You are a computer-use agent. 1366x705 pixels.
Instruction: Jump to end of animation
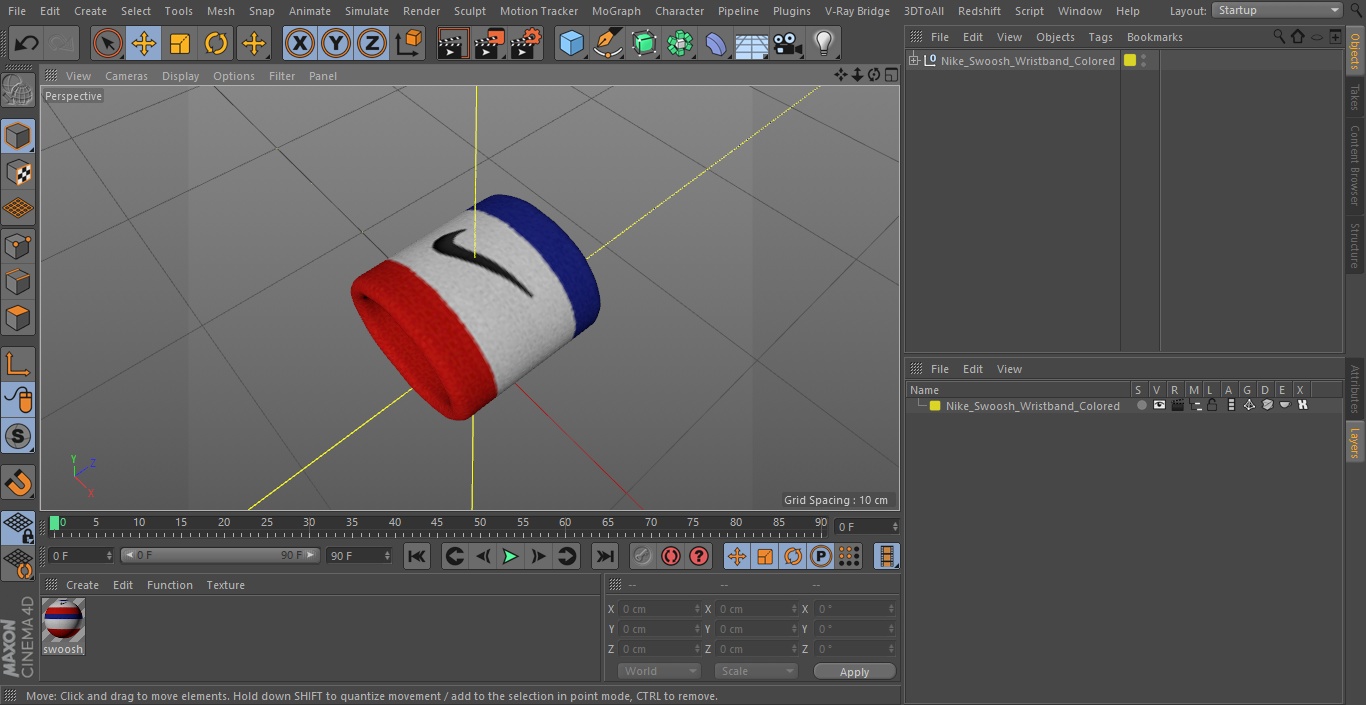click(605, 556)
